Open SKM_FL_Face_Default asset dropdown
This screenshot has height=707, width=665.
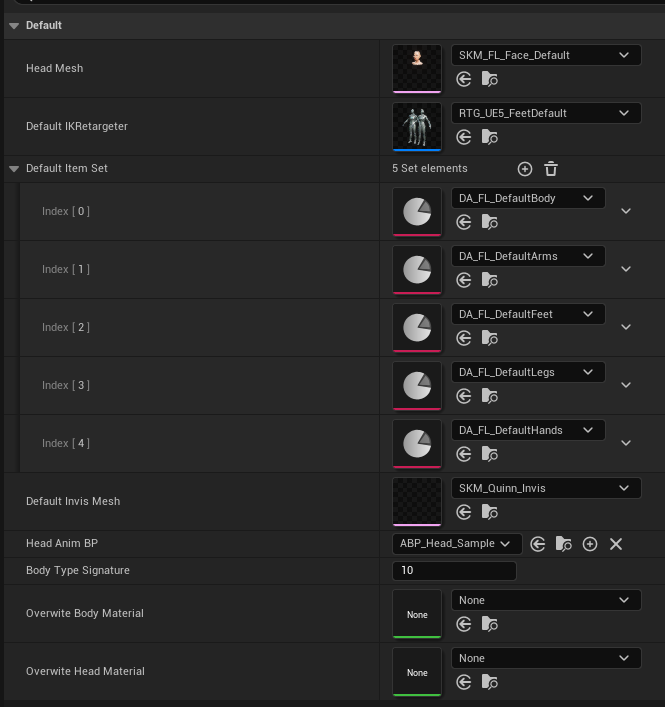tap(546, 55)
